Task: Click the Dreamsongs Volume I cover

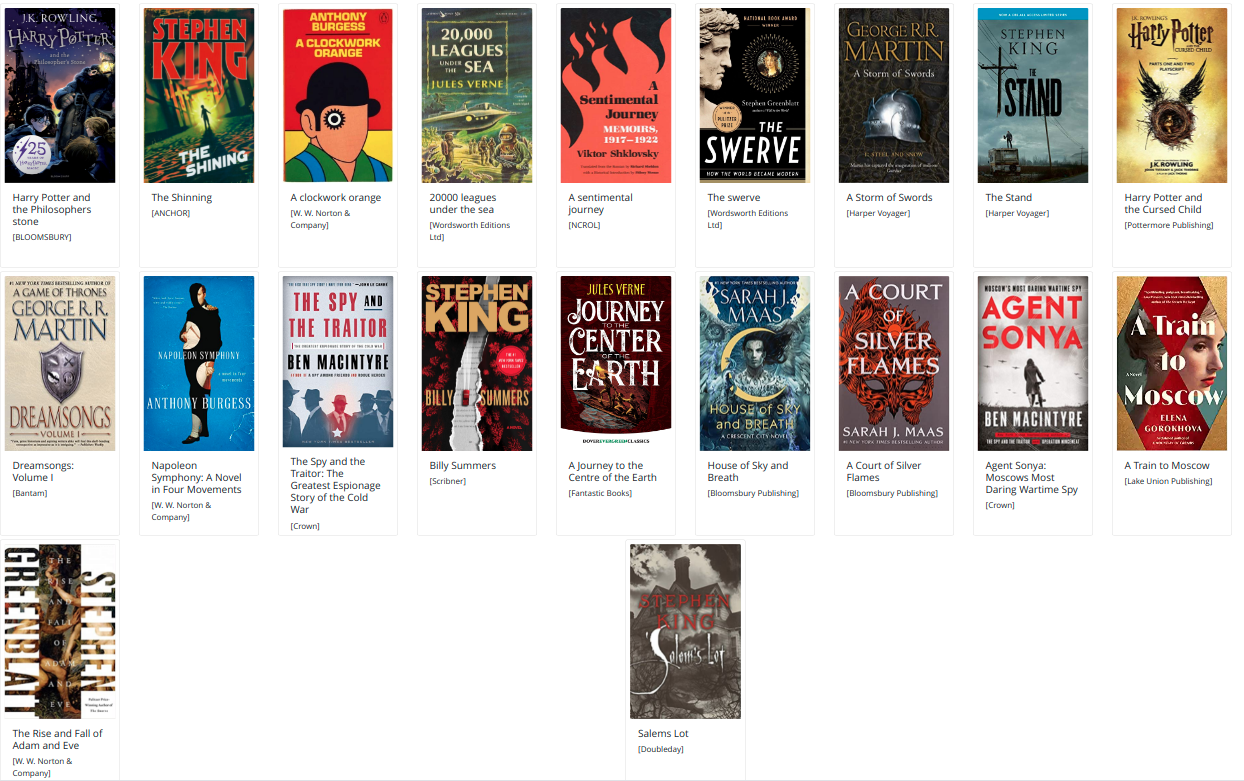Action: pyautogui.click(x=60, y=363)
